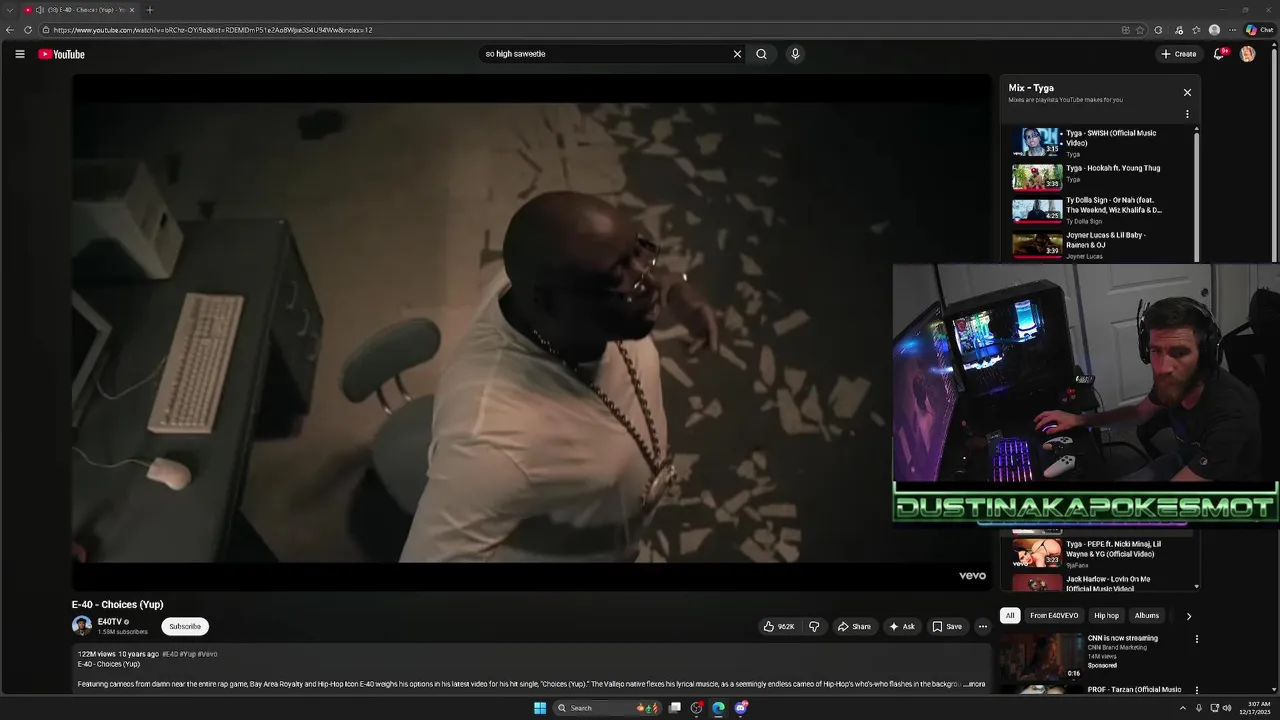Start voice search with microphone
1280x720 pixels.
pyautogui.click(x=795, y=54)
